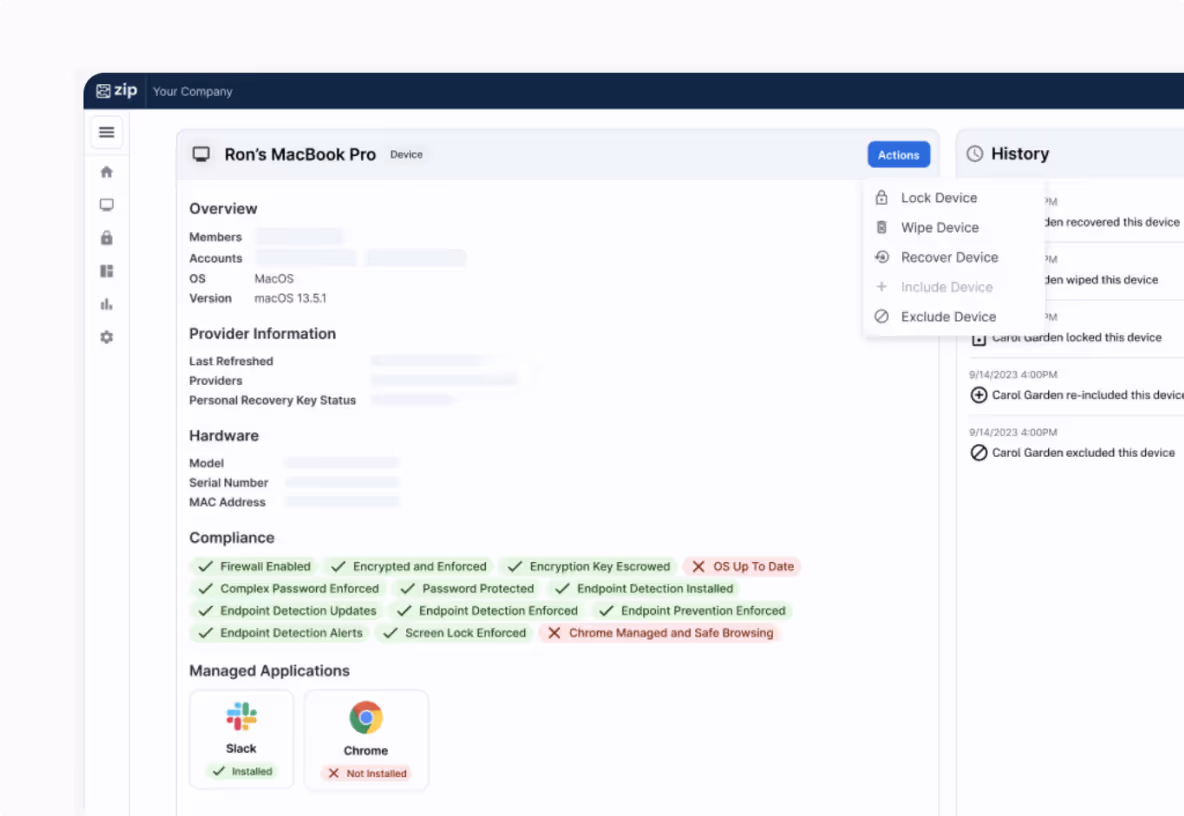Open the security lock icon in the sidebar
1184x816 pixels.
(106, 237)
